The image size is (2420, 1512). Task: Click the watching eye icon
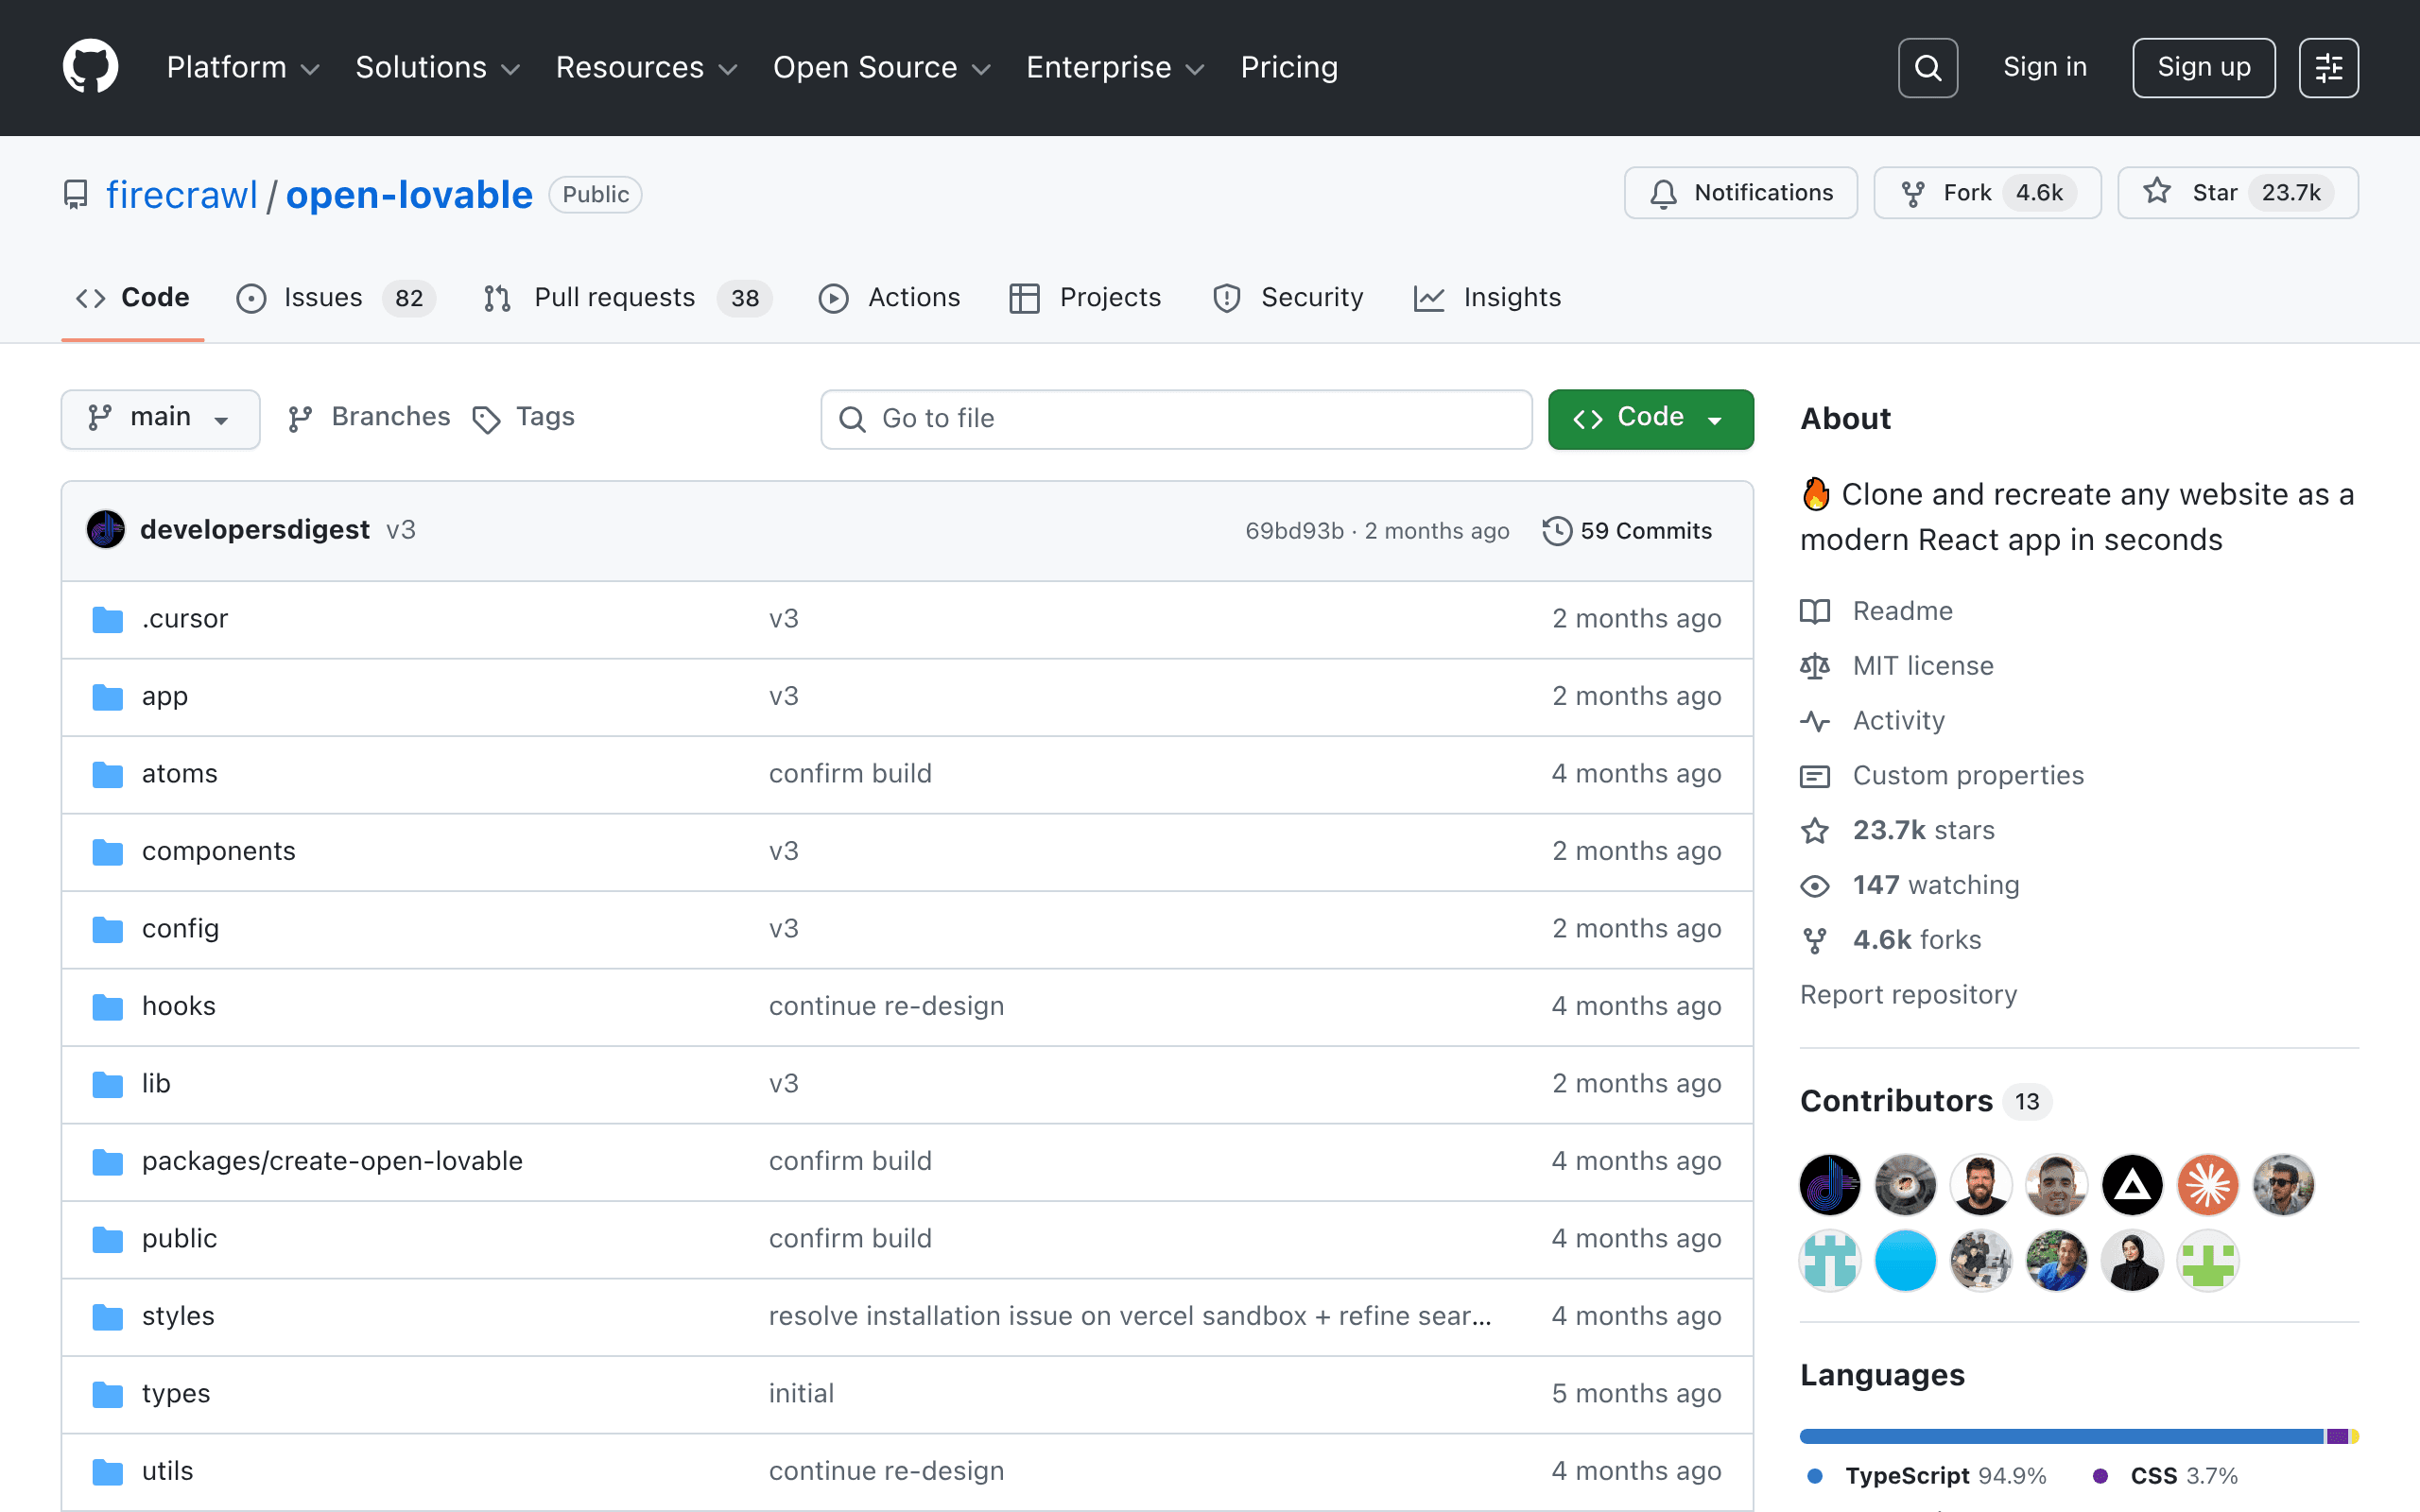tap(1815, 886)
